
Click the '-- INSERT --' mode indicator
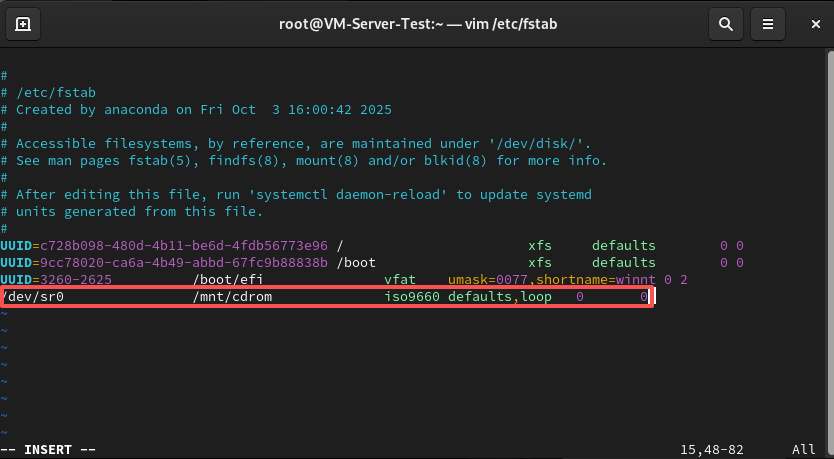[x=48, y=450]
